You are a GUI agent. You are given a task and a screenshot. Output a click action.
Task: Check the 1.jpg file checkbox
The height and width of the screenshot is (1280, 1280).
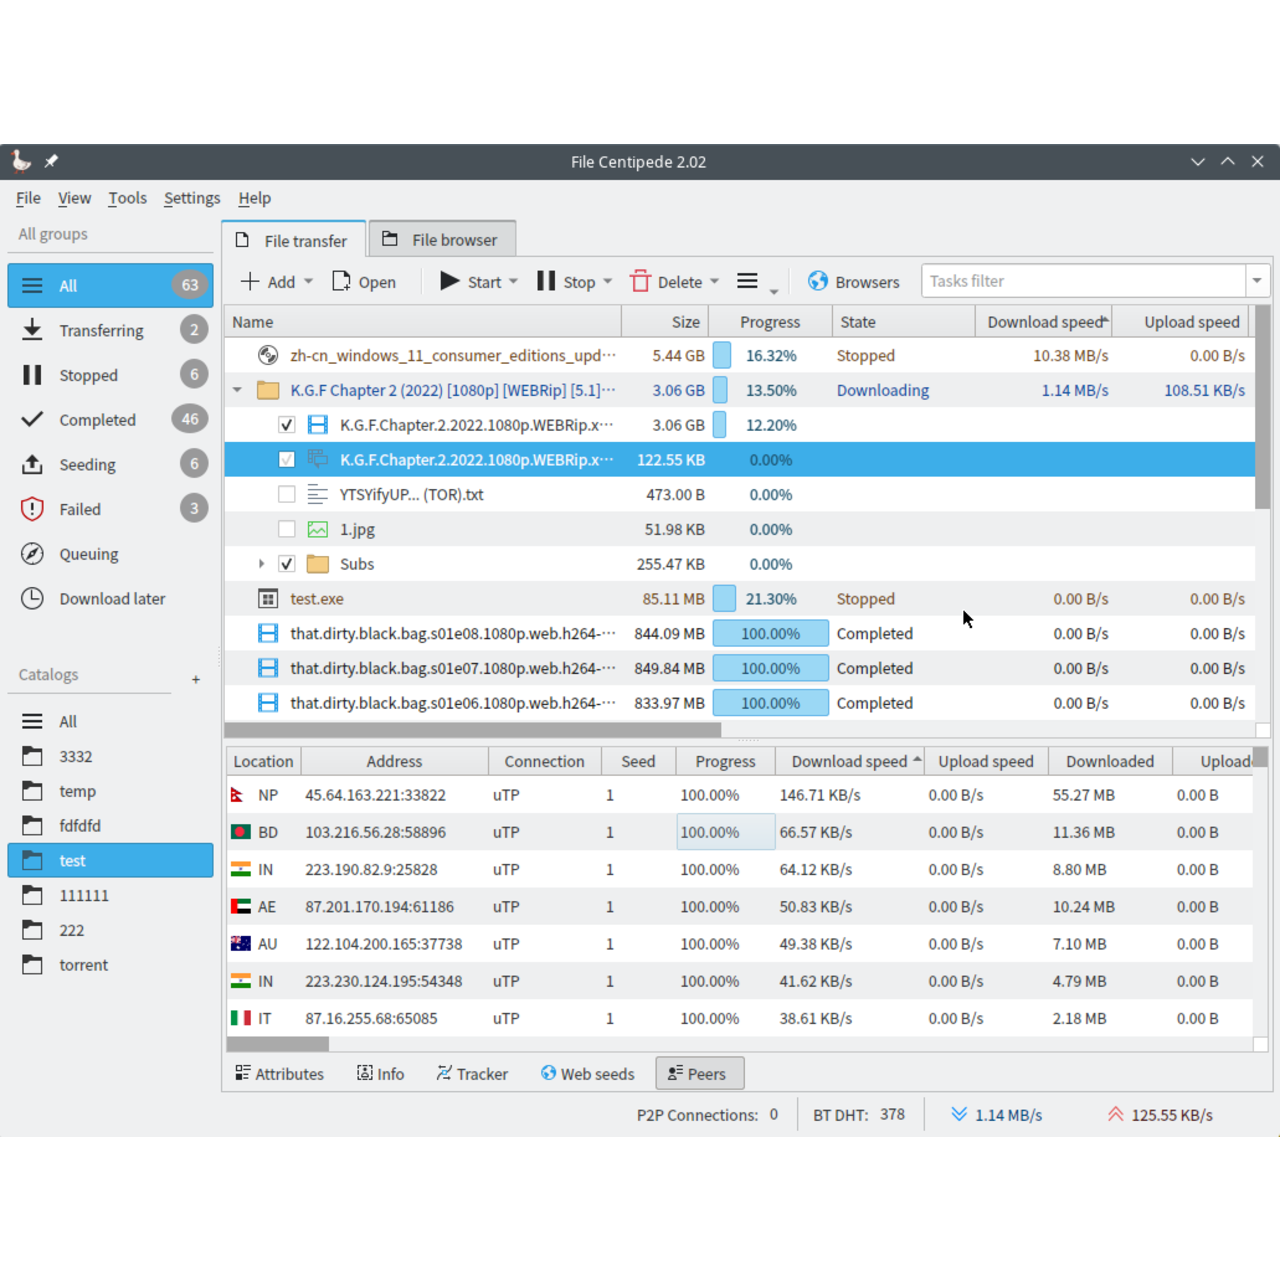coord(287,529)
